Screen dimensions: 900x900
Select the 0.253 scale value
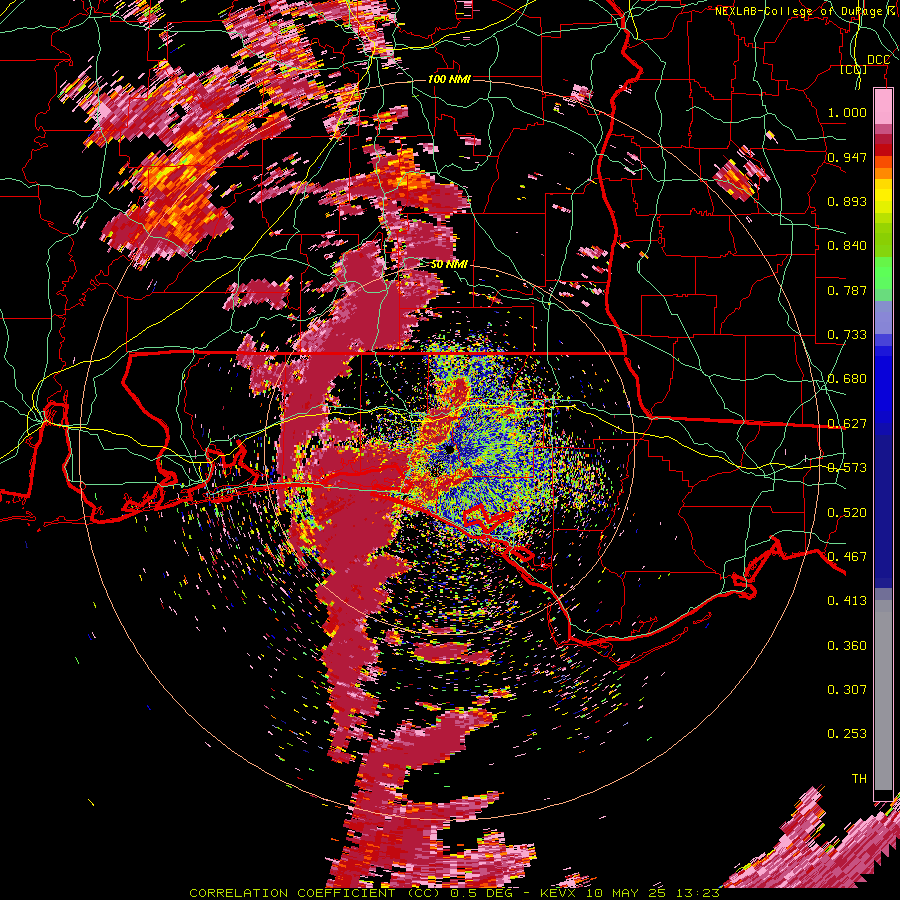point(847,734)
